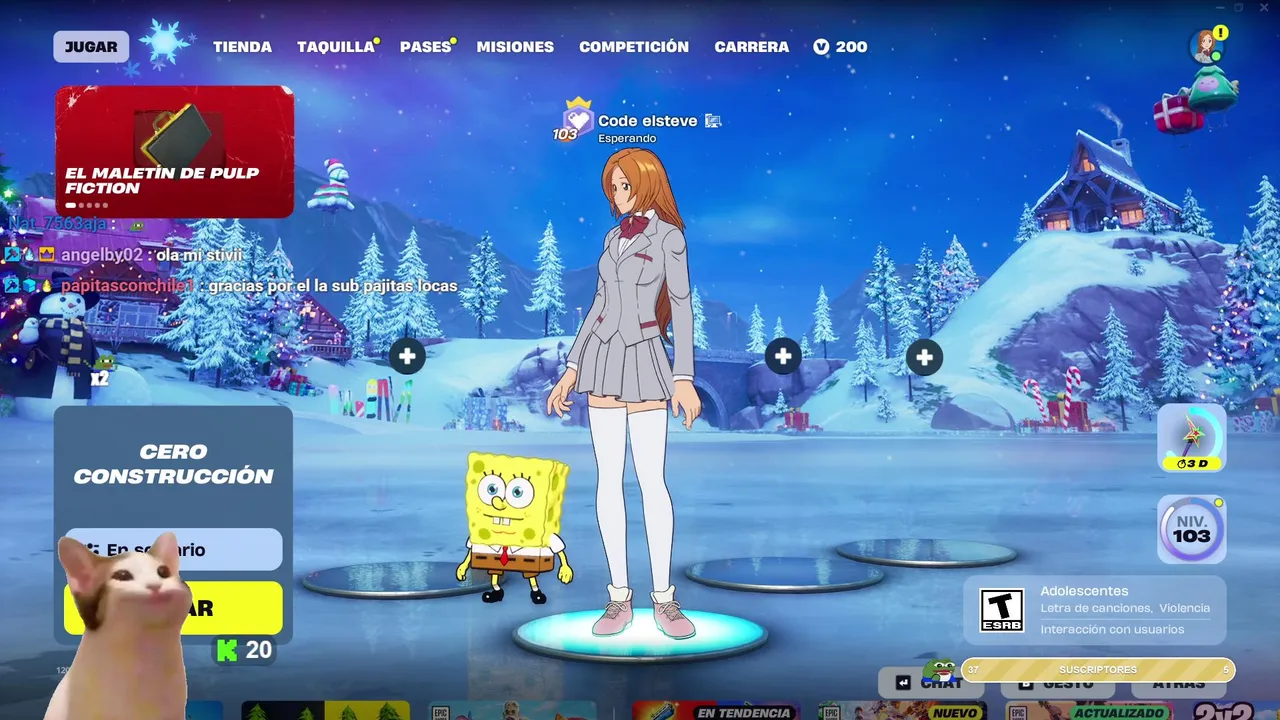Open the CHAT button
The image size is (1280, 720).
tap(930, 683)
